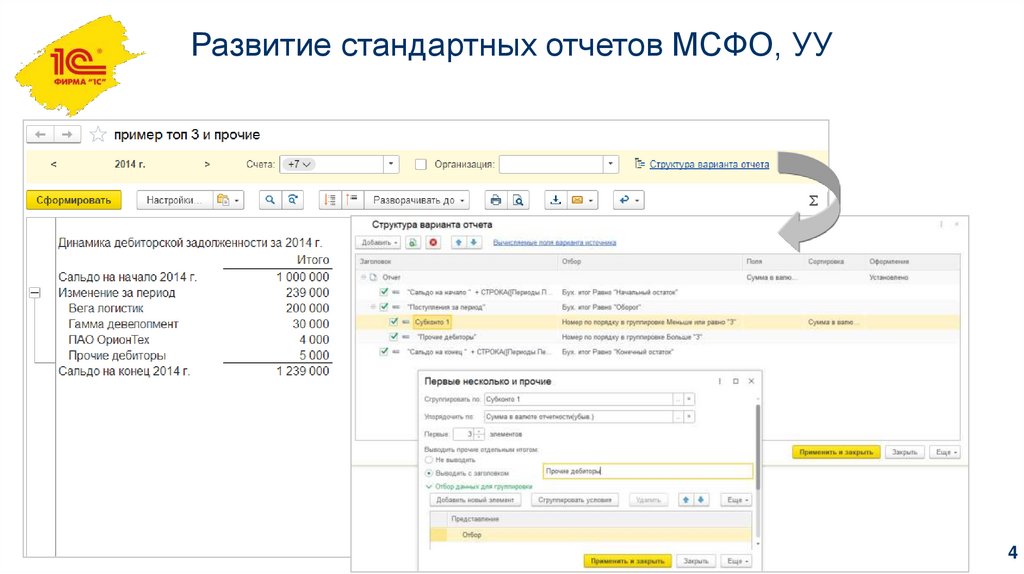The height and width of the screenshot is (574, 1024).
Task: Select the Не выводить radio button
Action: click(429, 460)
